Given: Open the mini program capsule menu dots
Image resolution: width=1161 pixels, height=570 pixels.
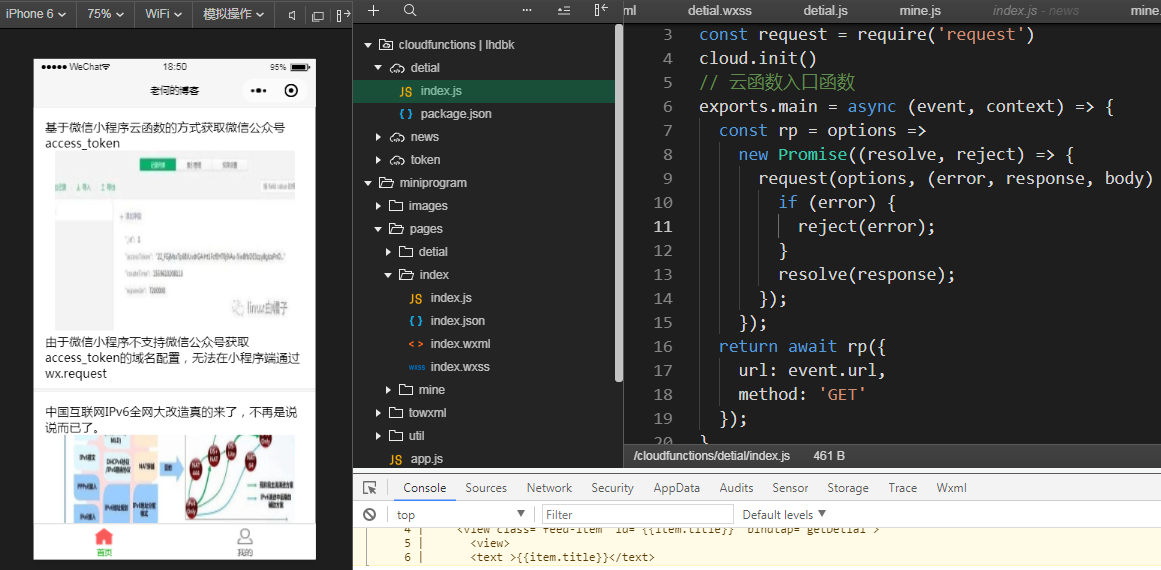Looking at the screenshot, I should (258, 90).
